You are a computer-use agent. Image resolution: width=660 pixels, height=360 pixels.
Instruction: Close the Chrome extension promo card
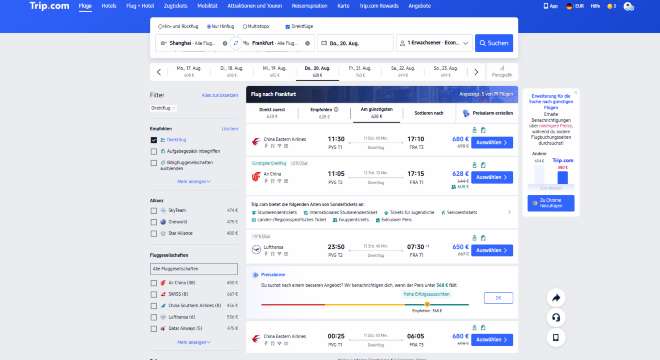click(576, 92)
